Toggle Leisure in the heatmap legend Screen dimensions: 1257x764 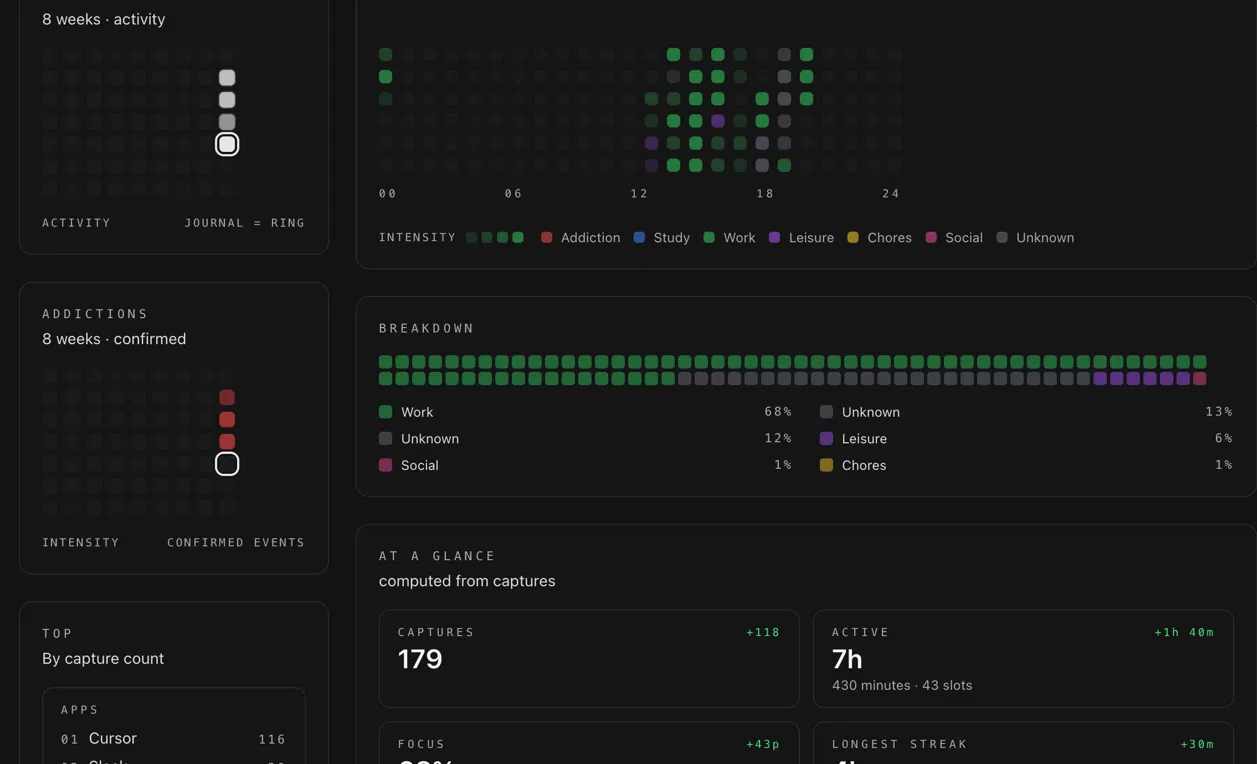[x=801, y=238]
